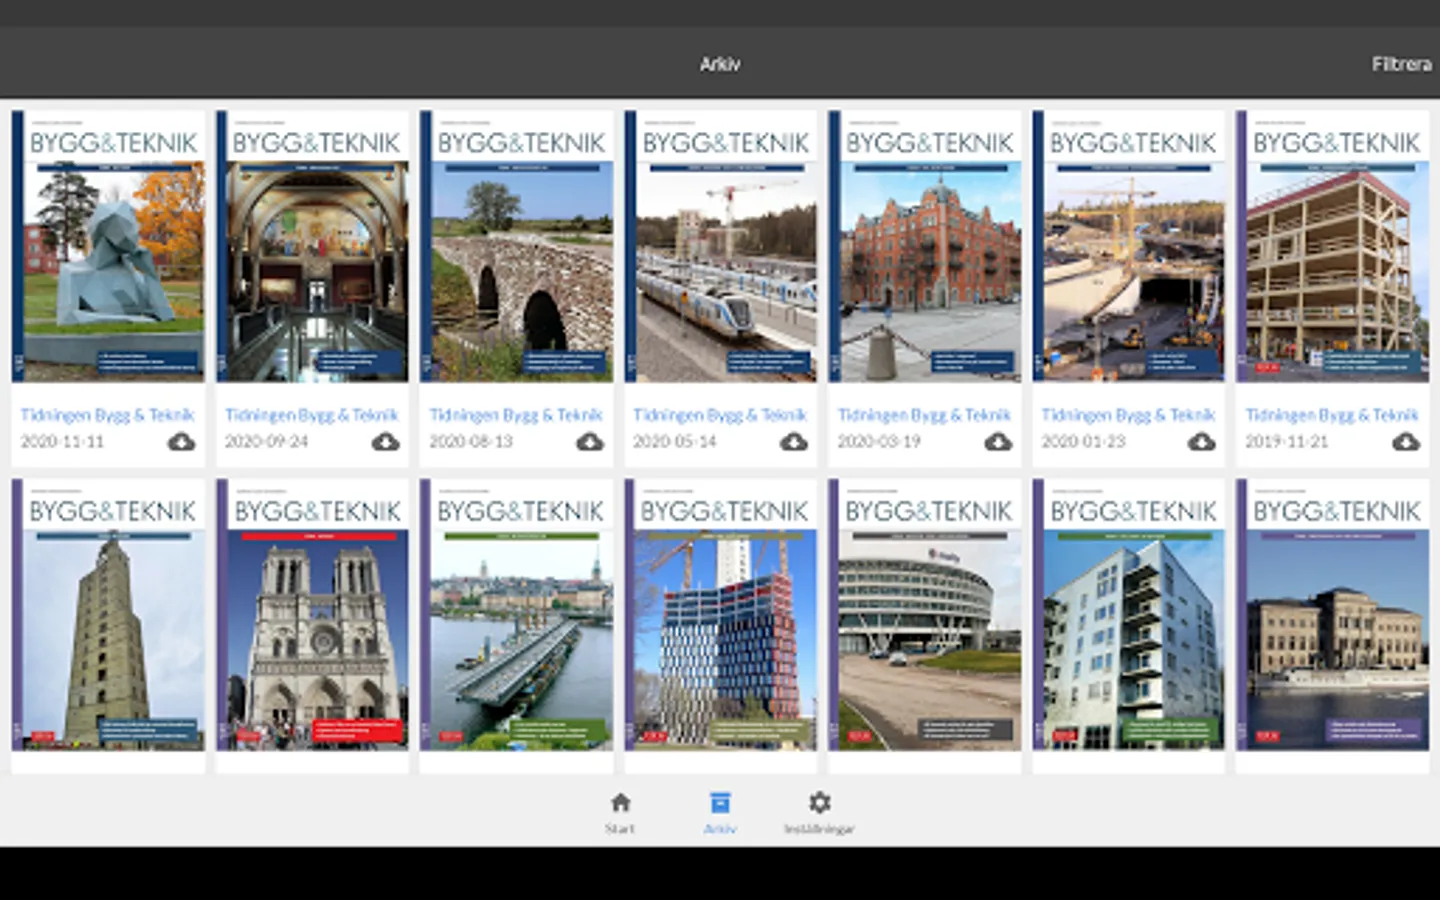The width and height of the screenshot is (1440, 900).
Task: Download the 2020-03-19 issue via cloud icon
Action: click(x=998, y=442)
